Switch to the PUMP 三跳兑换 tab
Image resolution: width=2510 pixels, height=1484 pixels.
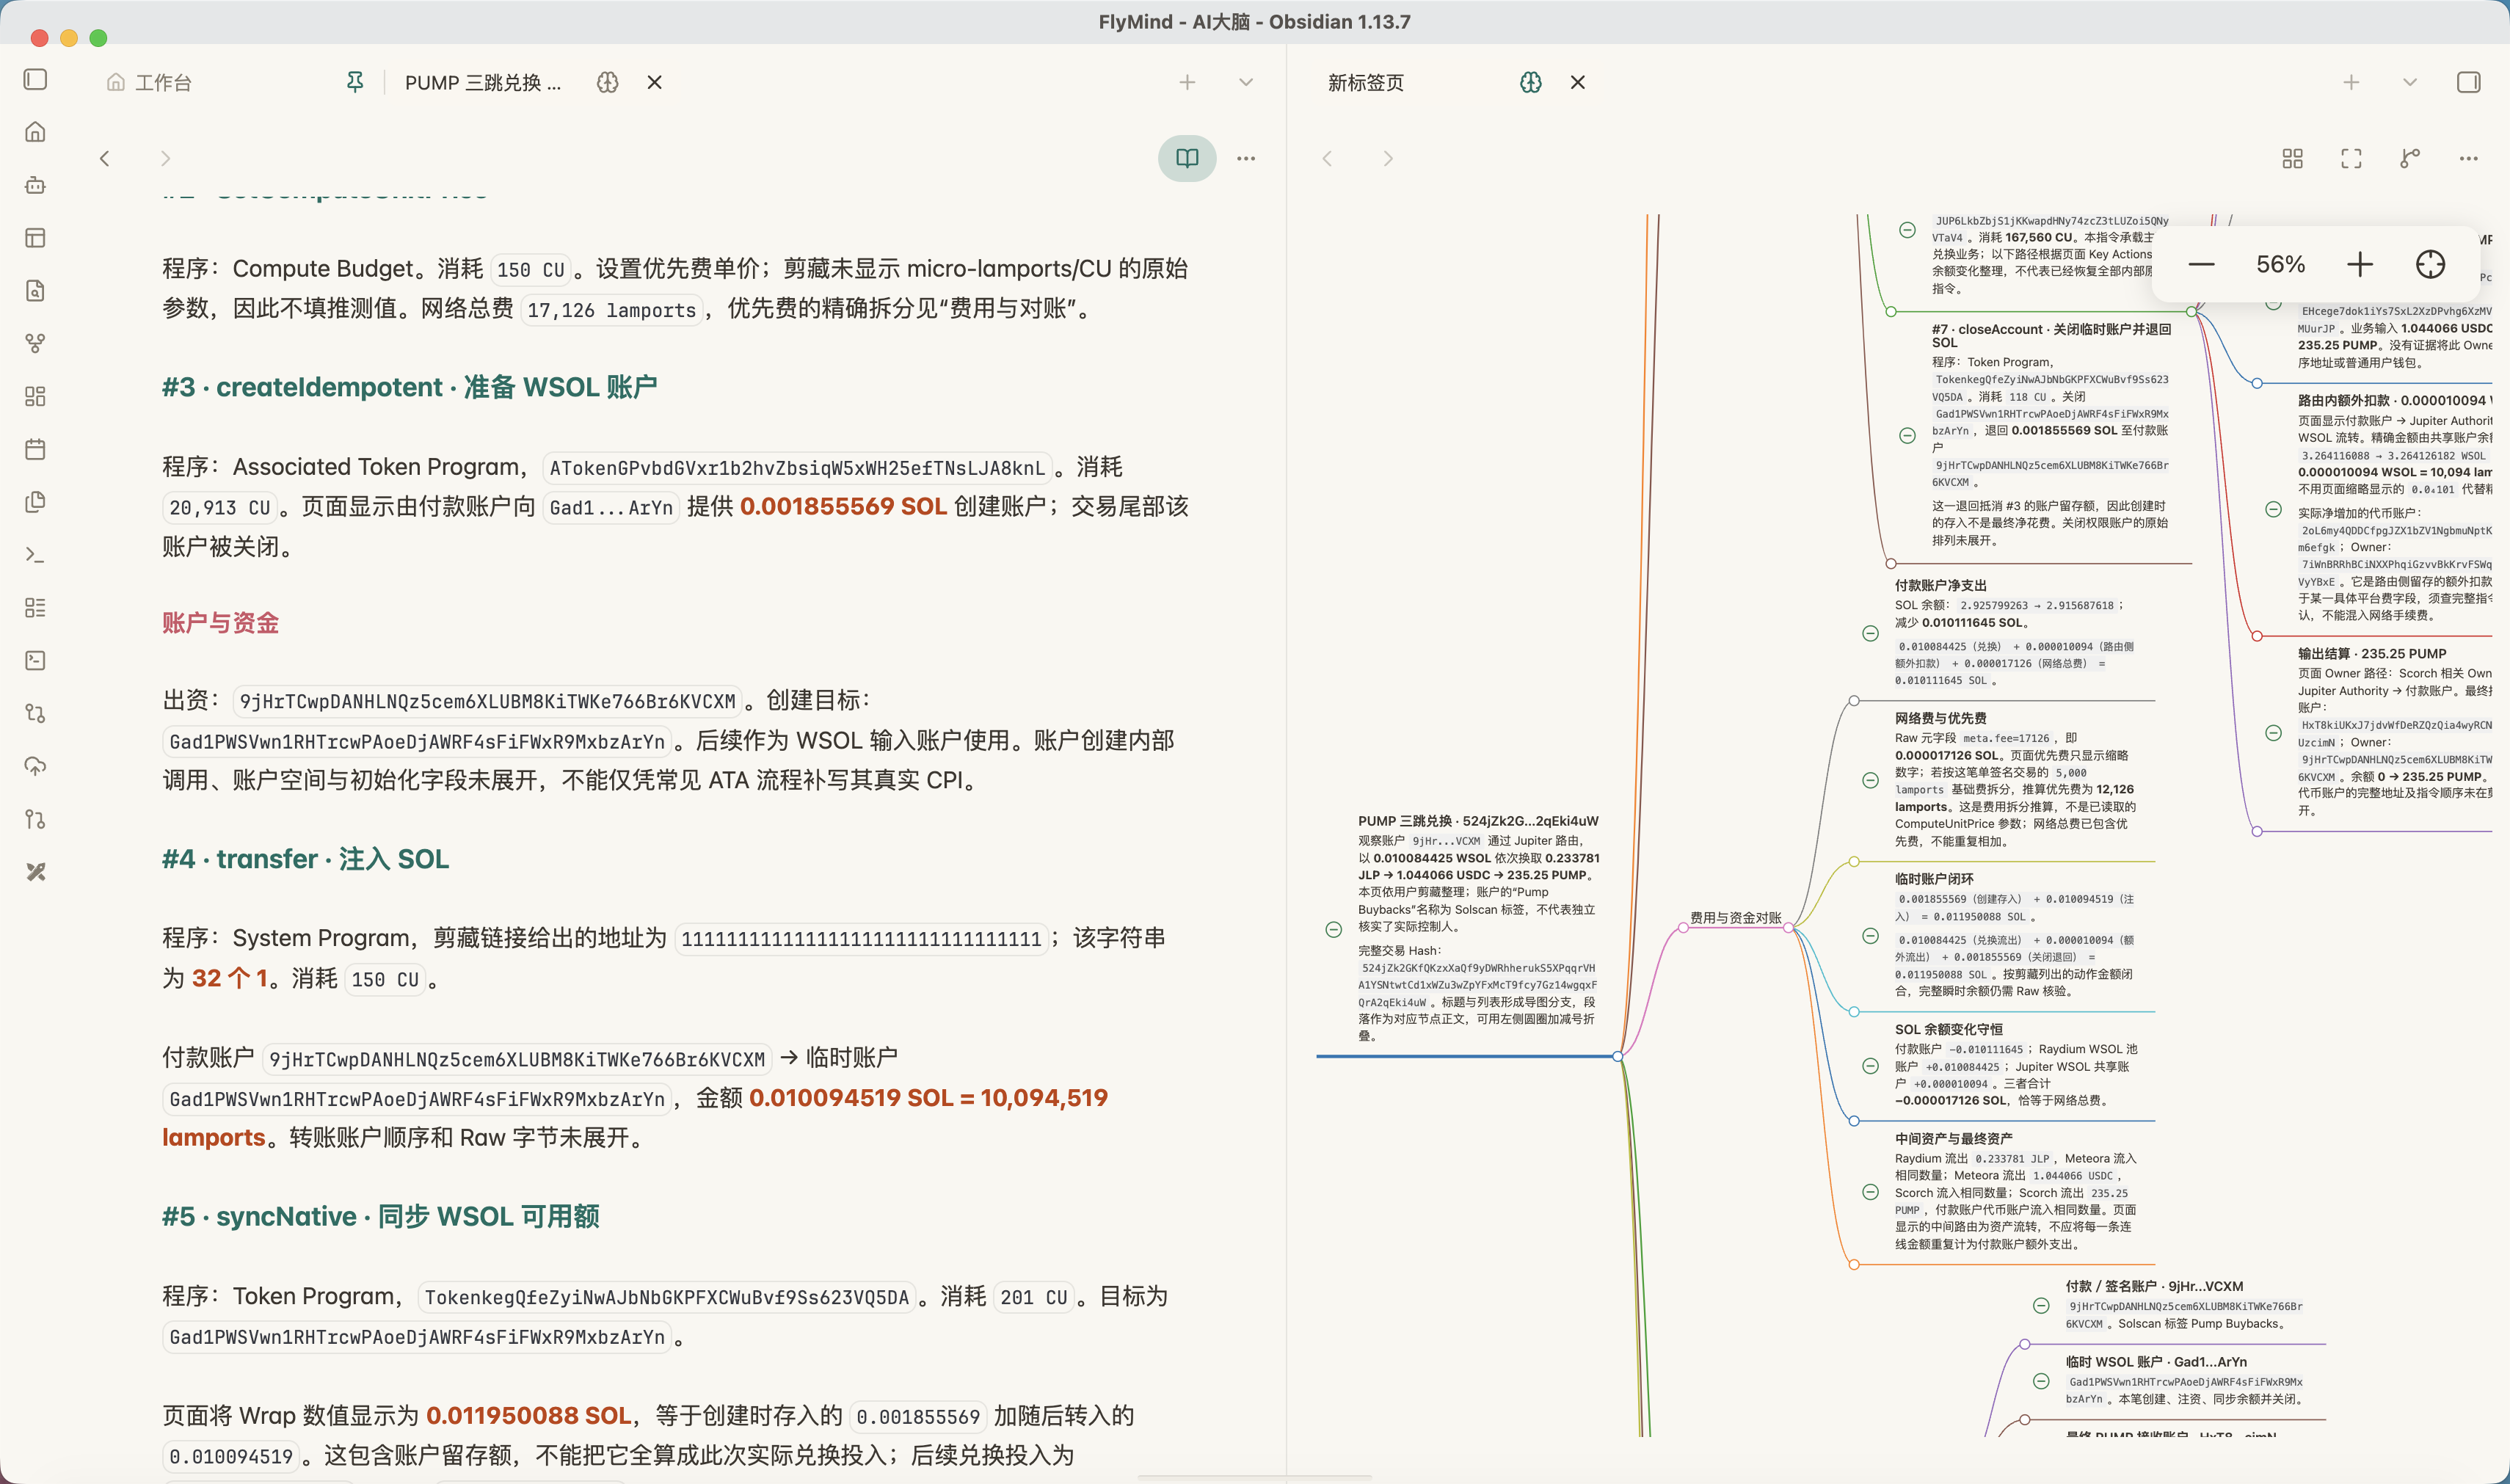483,82
